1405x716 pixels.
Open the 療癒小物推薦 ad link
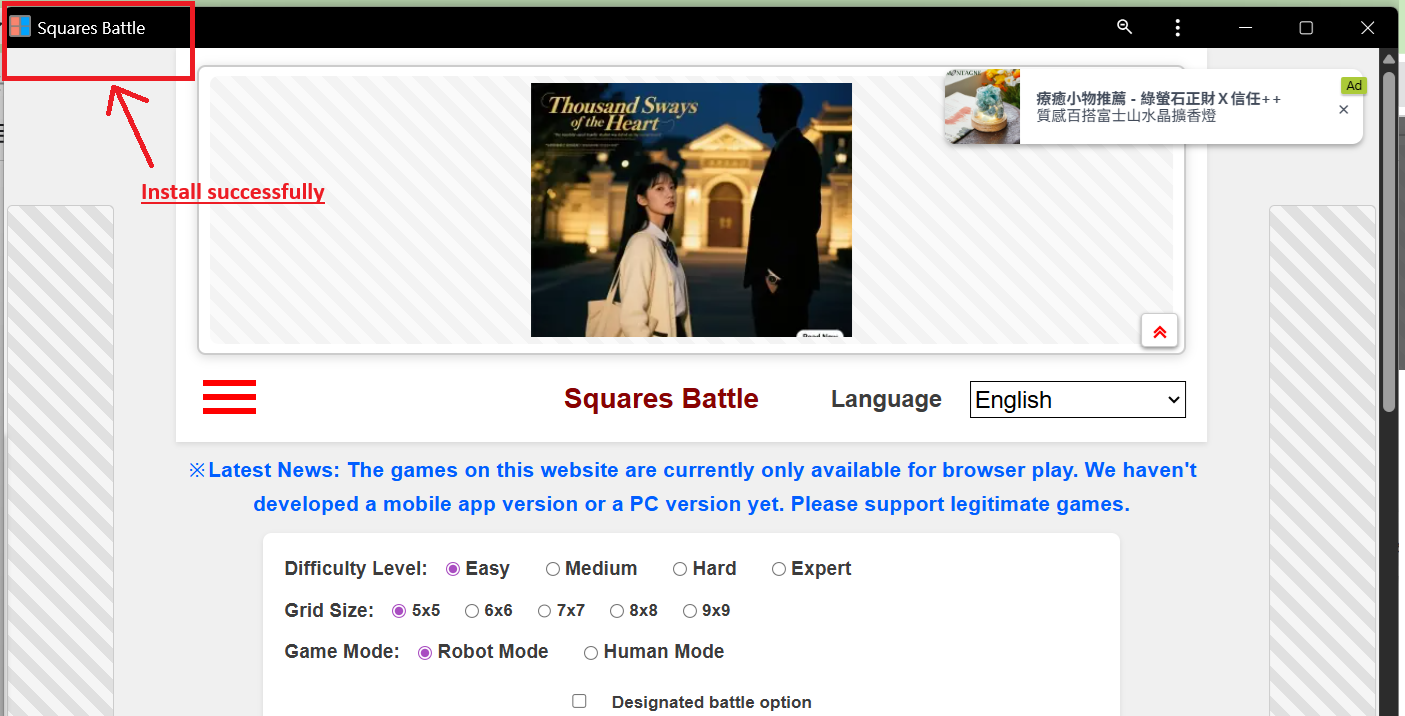click(x=1160, y=98)
